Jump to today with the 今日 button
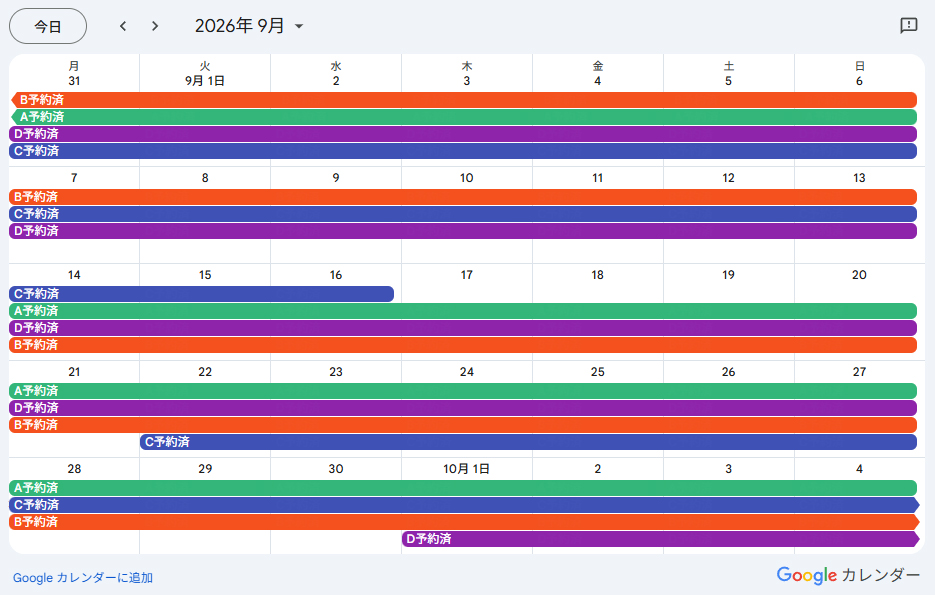This screenshot has height=595, width=935. [48, 26]
